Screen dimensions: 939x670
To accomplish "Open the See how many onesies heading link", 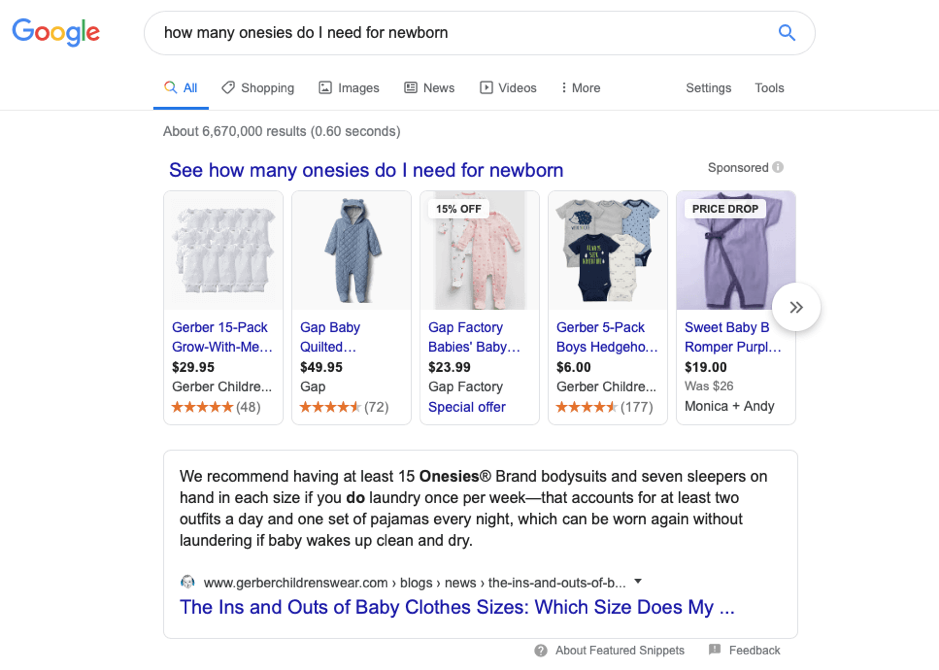I will click(x=366, y=170).
